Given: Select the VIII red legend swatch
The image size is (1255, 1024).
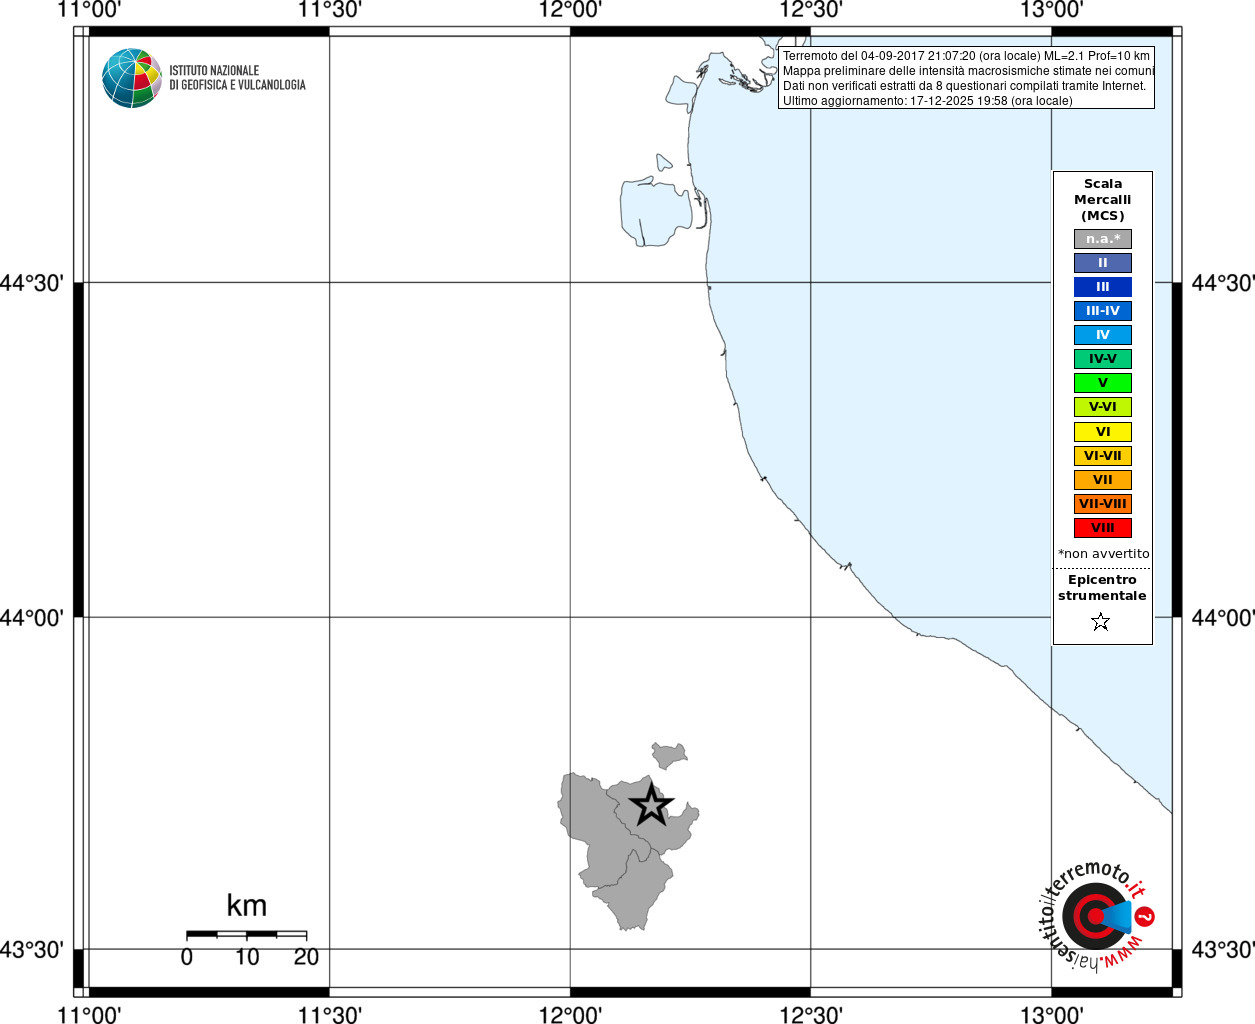Looking at the screenshot, I should coord(1103,528).
